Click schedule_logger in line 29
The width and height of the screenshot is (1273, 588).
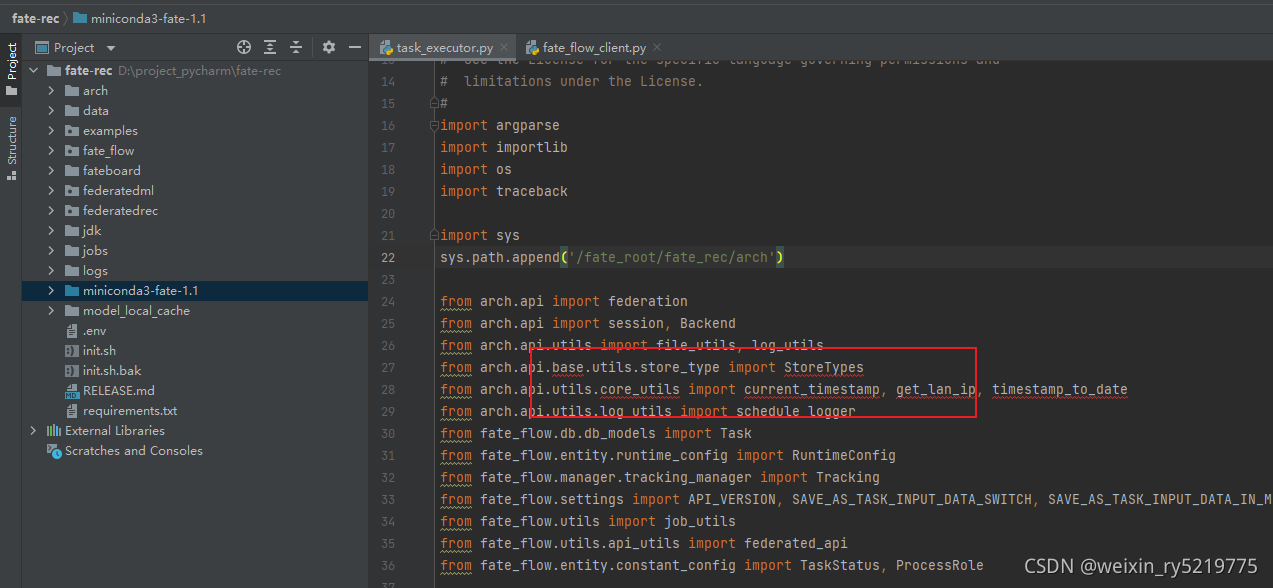[x=796, y=412]
